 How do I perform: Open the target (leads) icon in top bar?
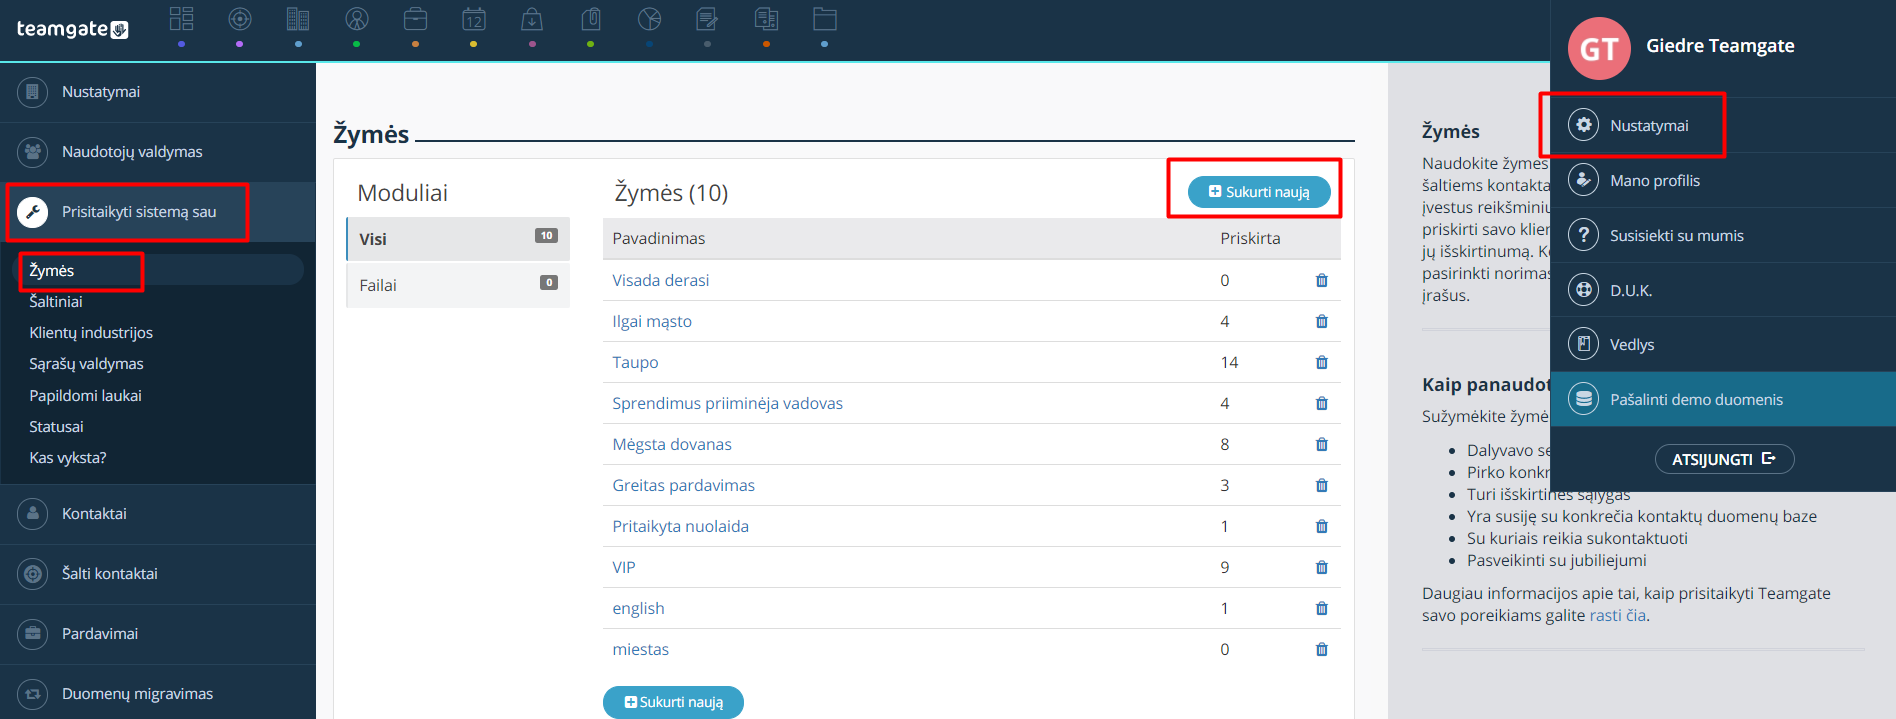pyautogui.click(x=240, y=19)
